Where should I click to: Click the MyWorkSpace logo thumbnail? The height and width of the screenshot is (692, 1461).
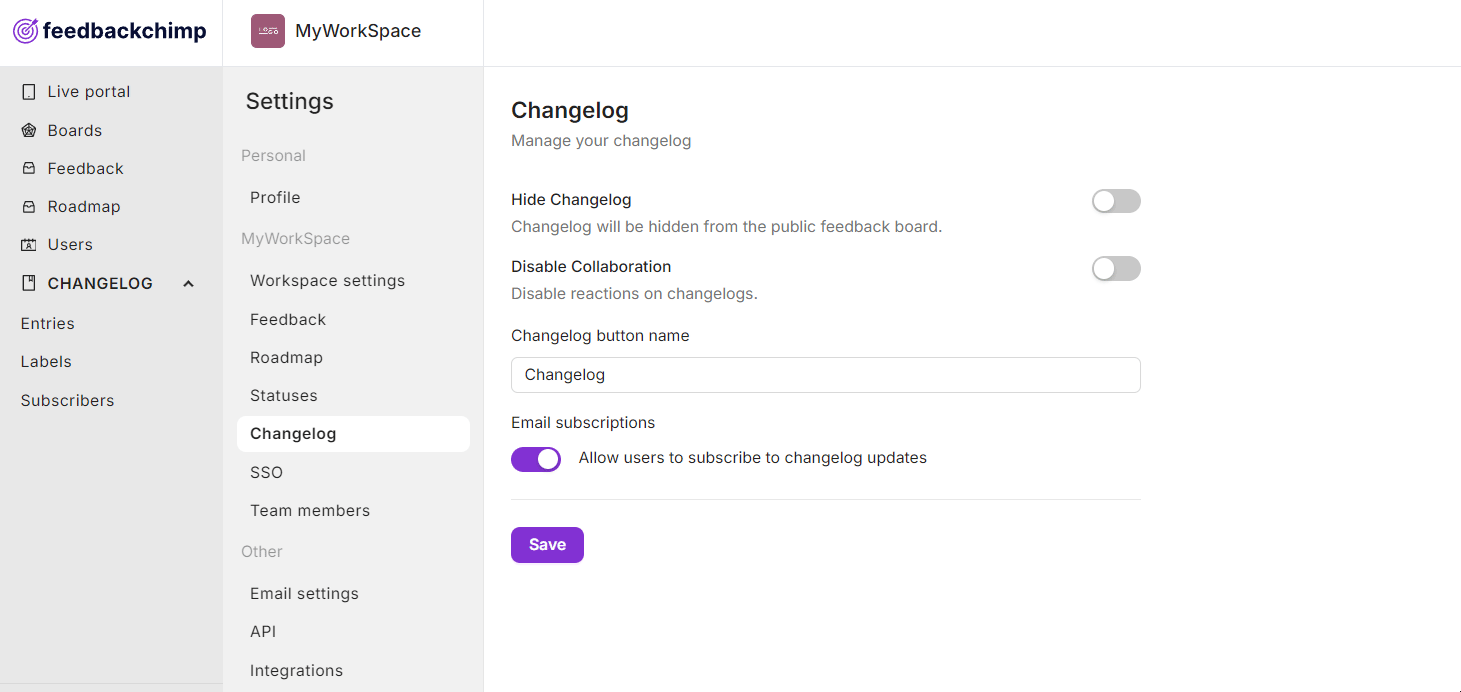click(x=268, y=31)
